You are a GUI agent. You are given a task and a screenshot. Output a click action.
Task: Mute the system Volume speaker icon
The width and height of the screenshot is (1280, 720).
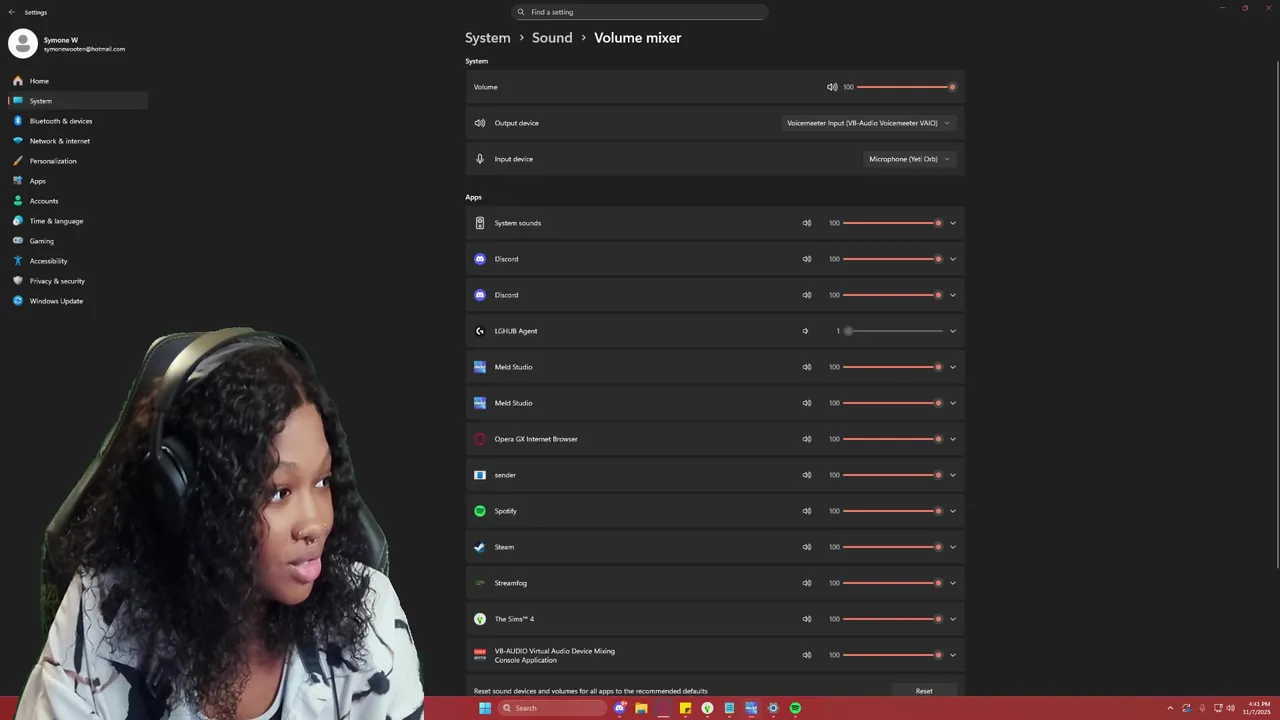tap(832, 87)
